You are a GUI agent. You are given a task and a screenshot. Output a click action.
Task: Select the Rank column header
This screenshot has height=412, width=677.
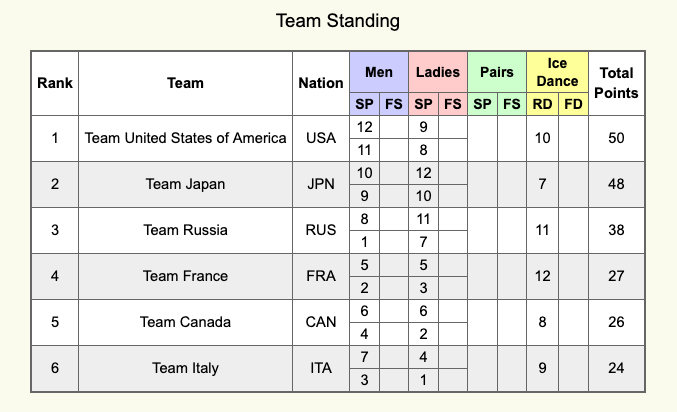pyautogui.click(x=55, y=83)
